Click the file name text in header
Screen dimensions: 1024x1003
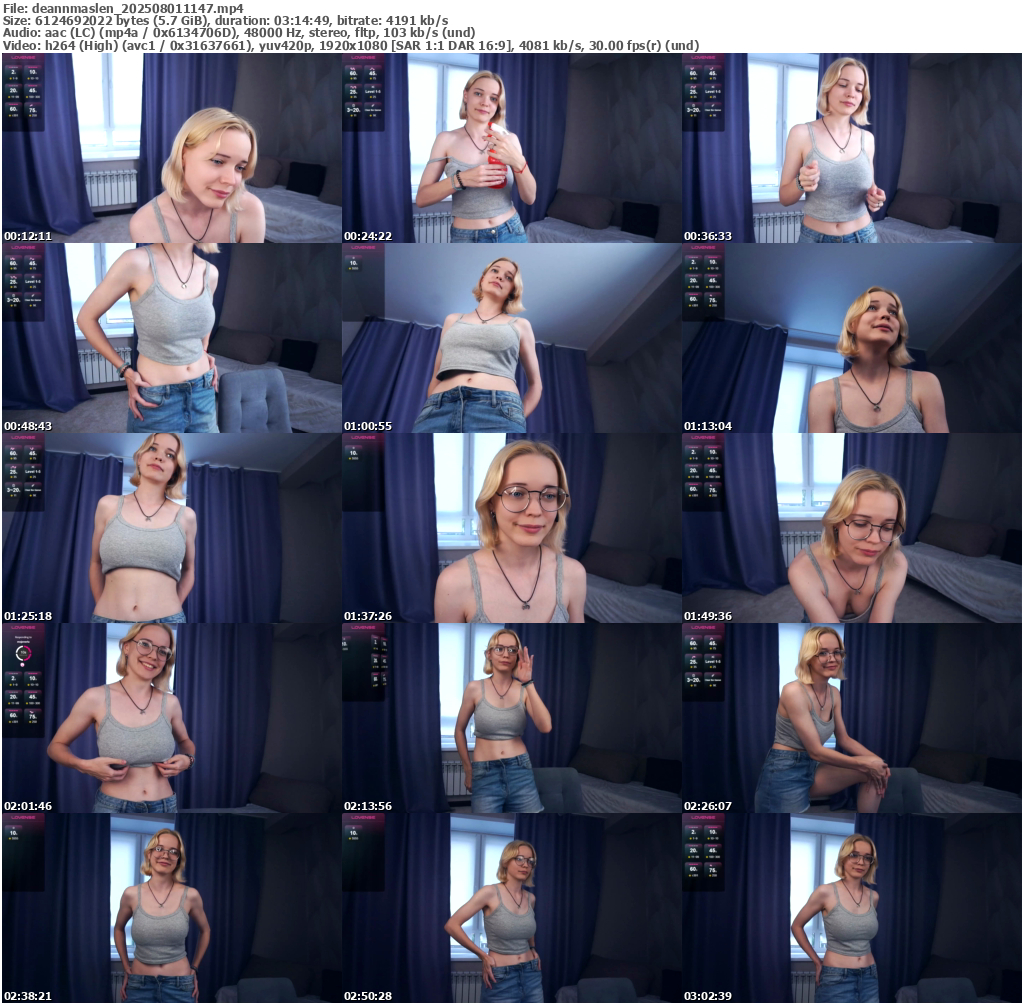coord(124,7)
